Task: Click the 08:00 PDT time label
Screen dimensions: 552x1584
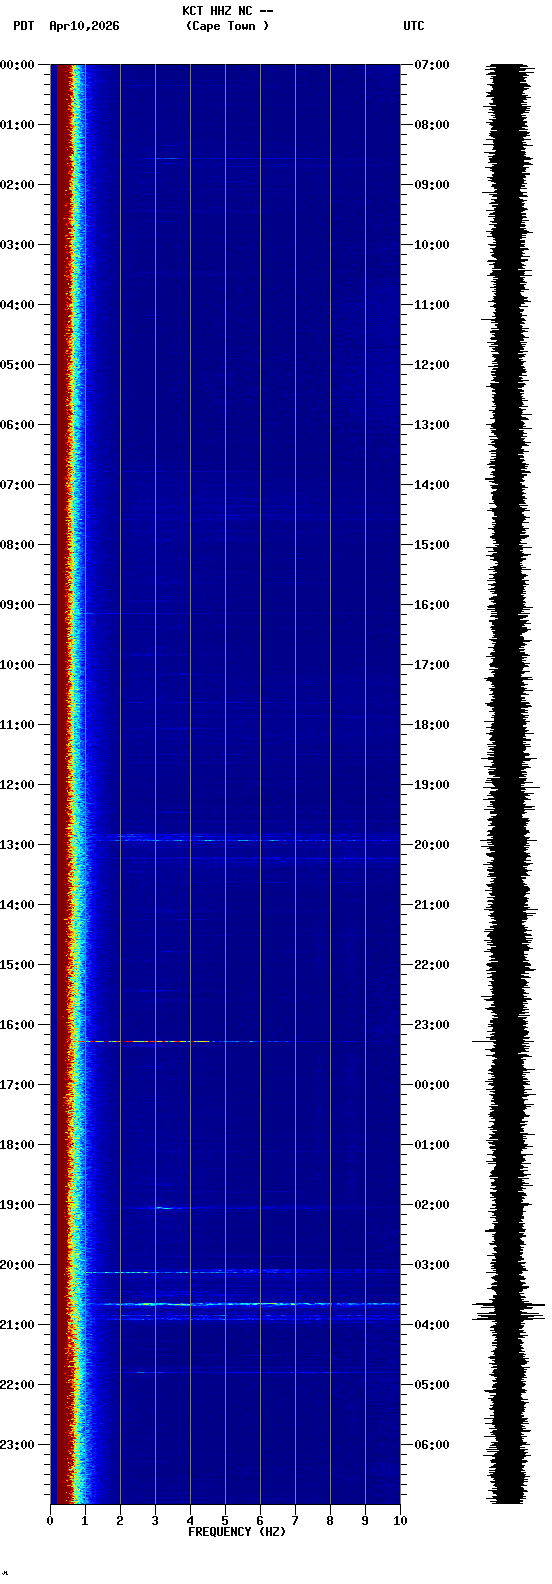Action: (18, 545)
